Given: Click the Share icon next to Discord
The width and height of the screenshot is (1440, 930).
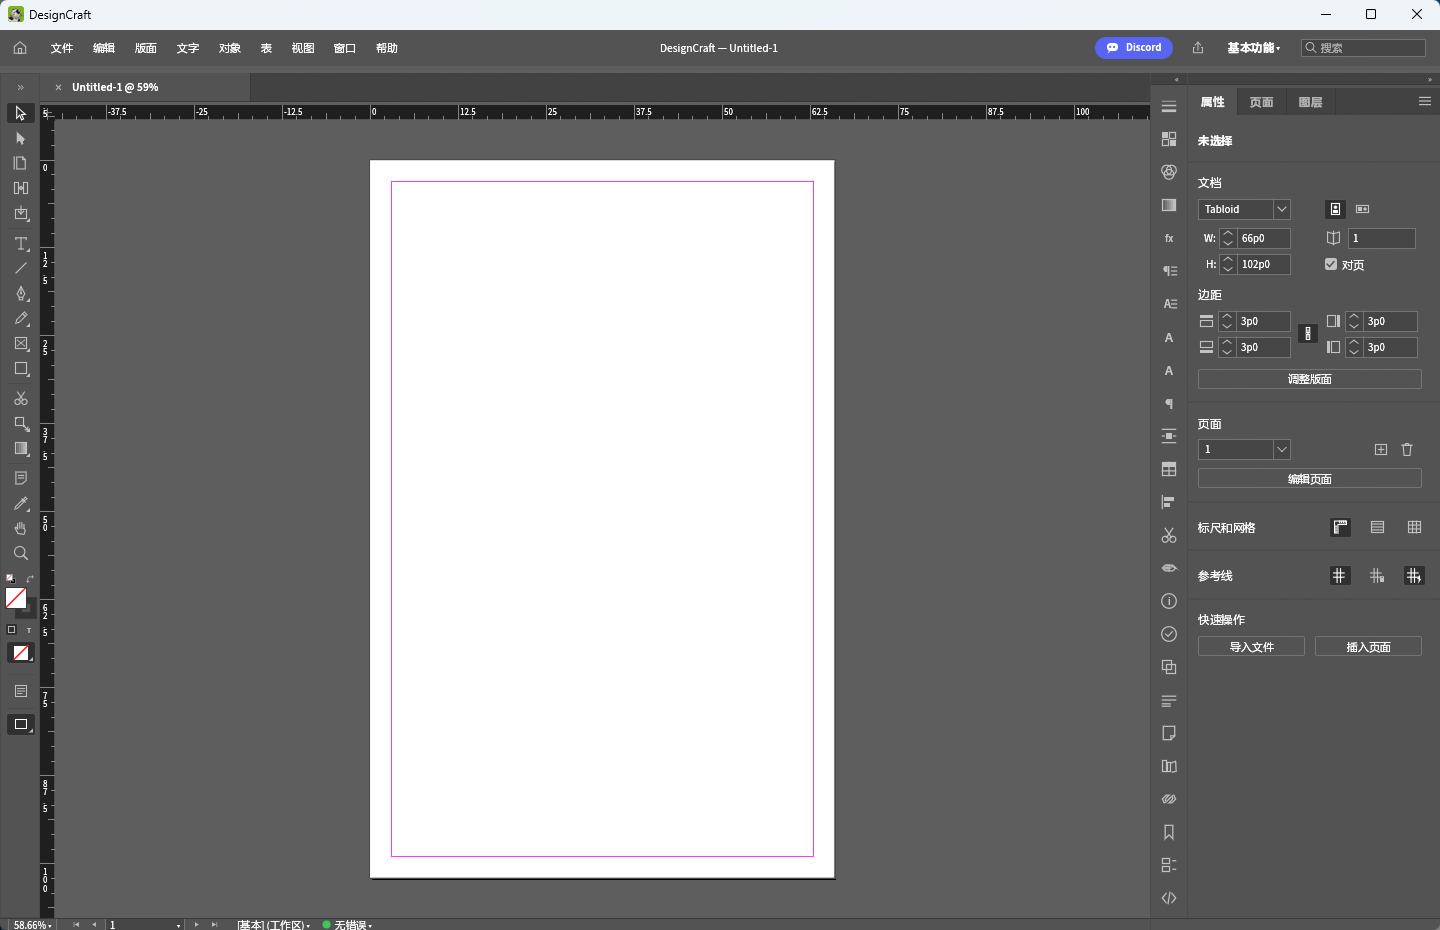Looking at the screenshot, I should (1198, 48).
